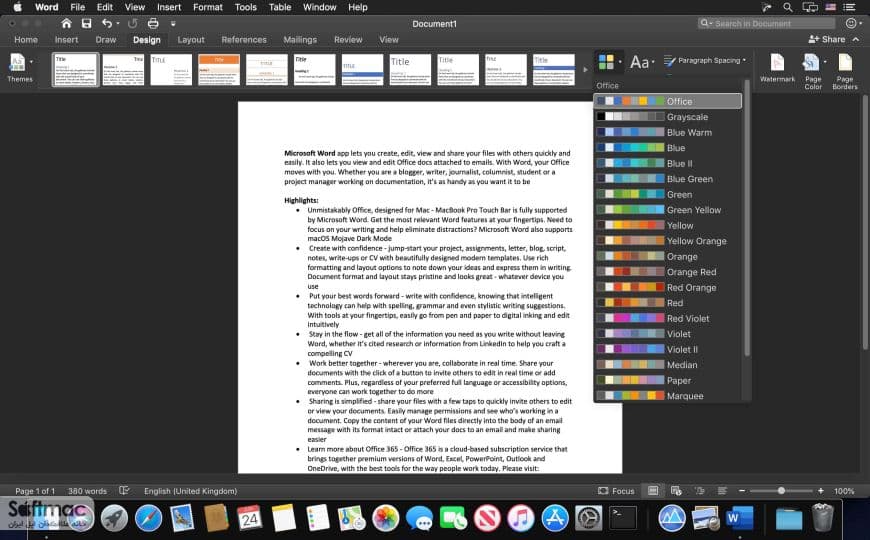Open the Layout ribbon tab

191,39
